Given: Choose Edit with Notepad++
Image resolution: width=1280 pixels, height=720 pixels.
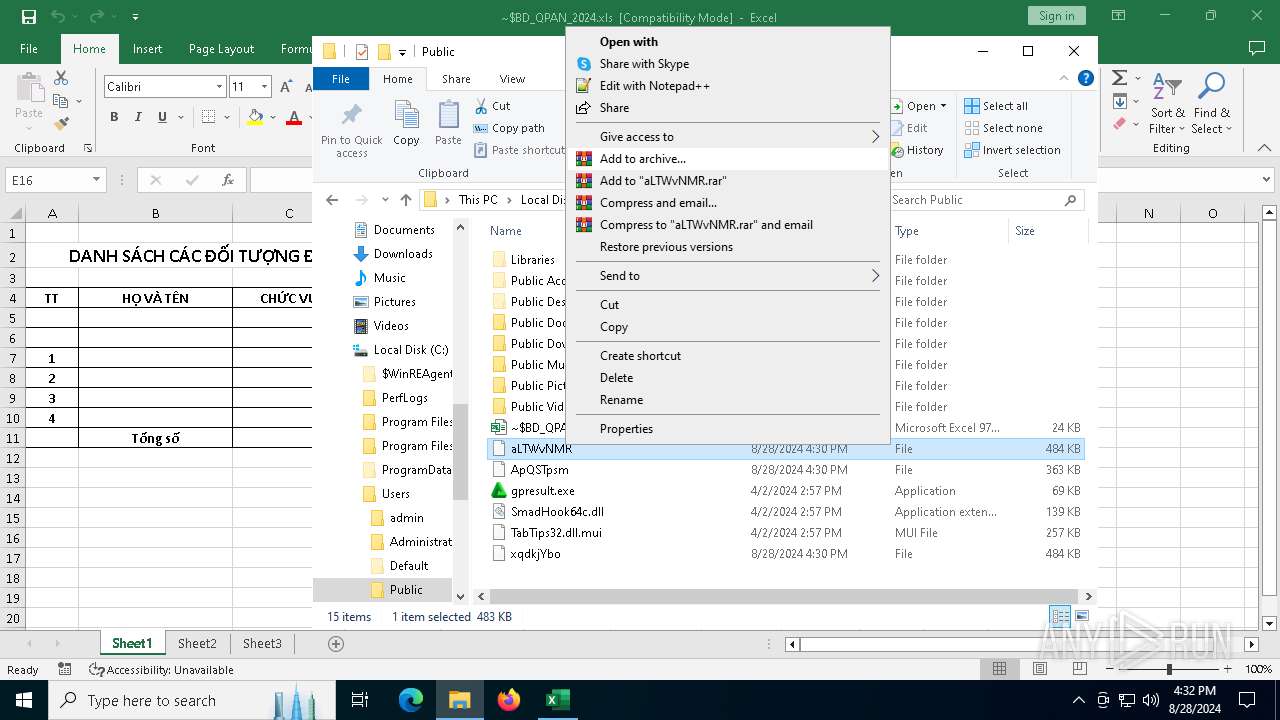Looking at the screenshot, I should click(x=728, y=86).
